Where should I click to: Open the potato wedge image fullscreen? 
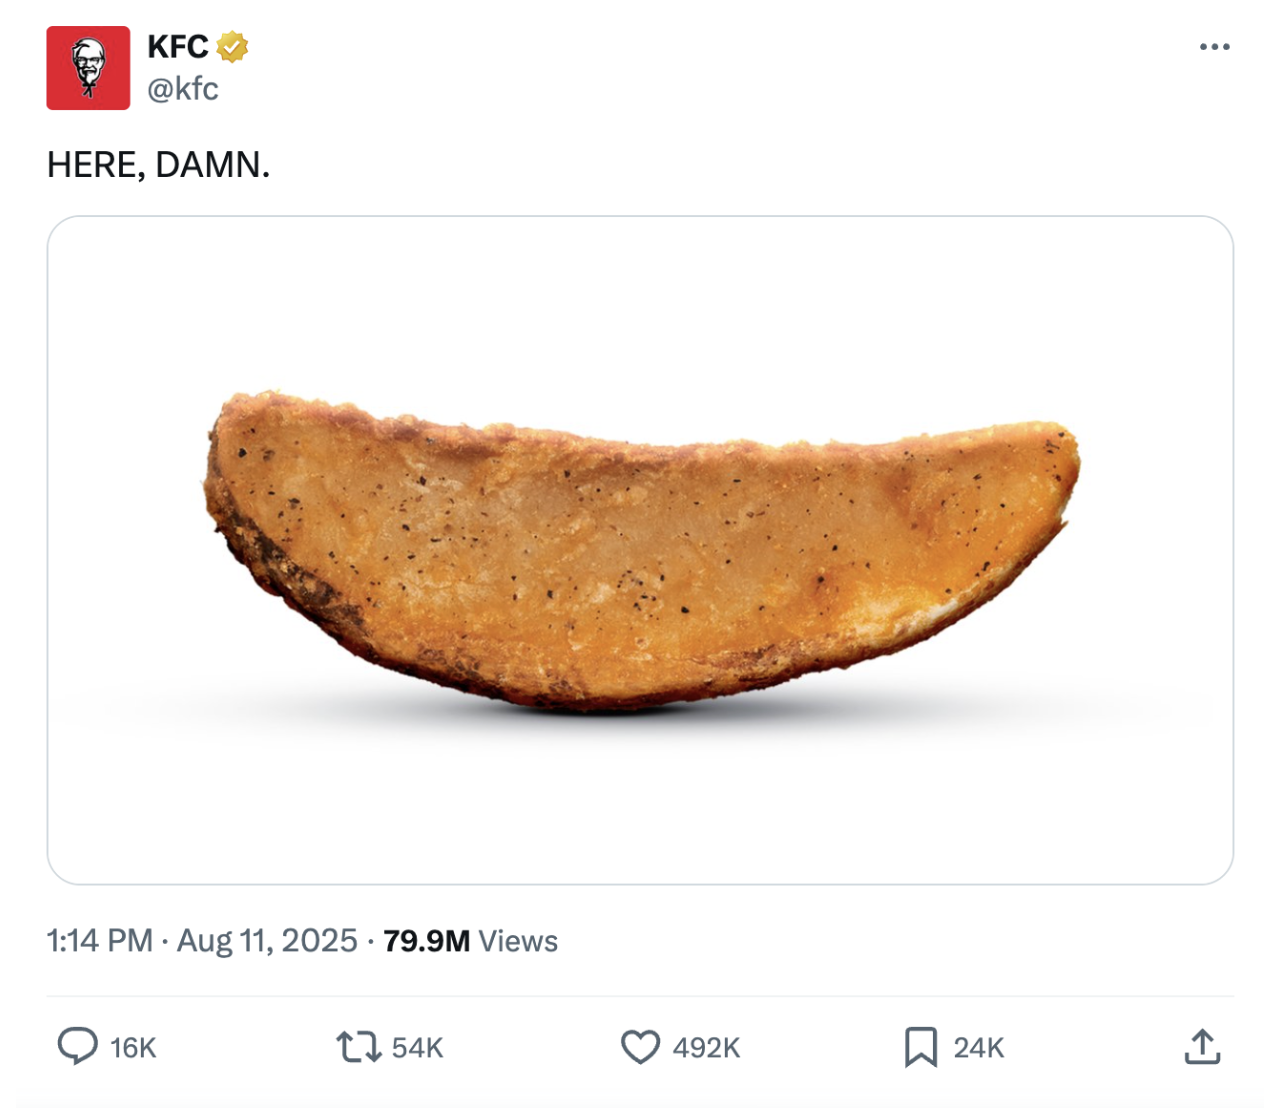click(x=637, y=550)
